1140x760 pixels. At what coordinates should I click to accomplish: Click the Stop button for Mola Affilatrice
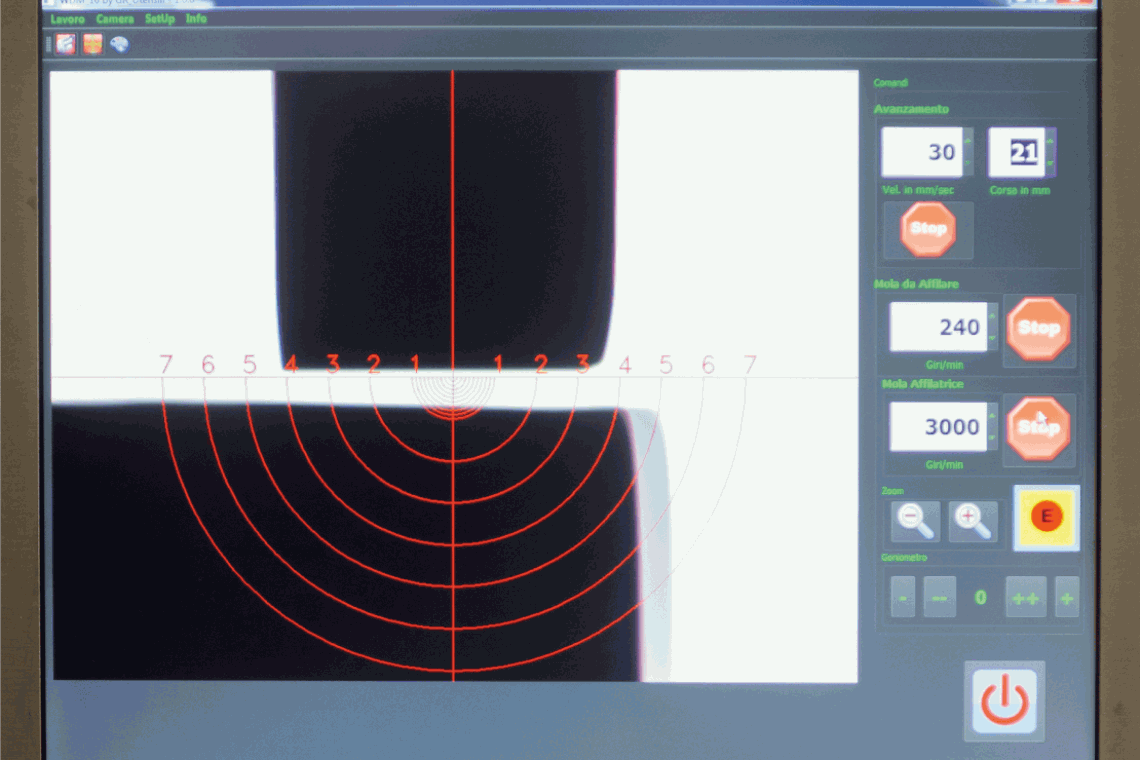pos(1039,428)
